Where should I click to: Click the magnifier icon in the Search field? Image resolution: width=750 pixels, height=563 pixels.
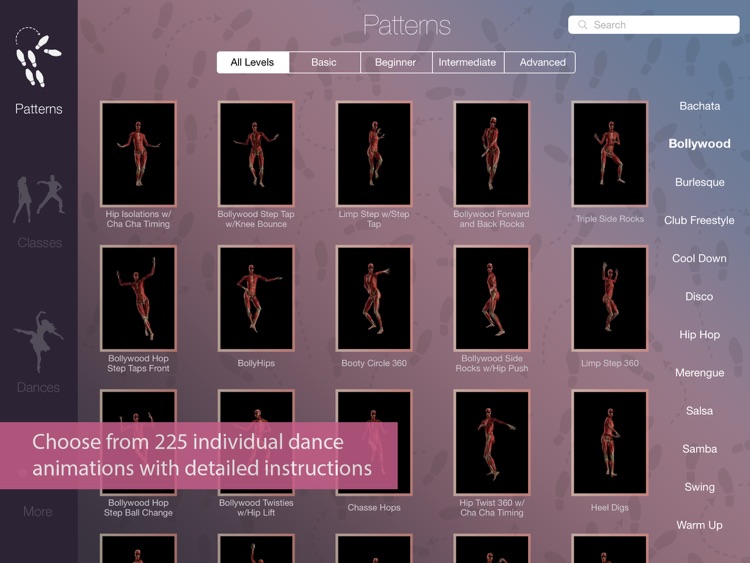pyautogui.click(x=582, y=25)
